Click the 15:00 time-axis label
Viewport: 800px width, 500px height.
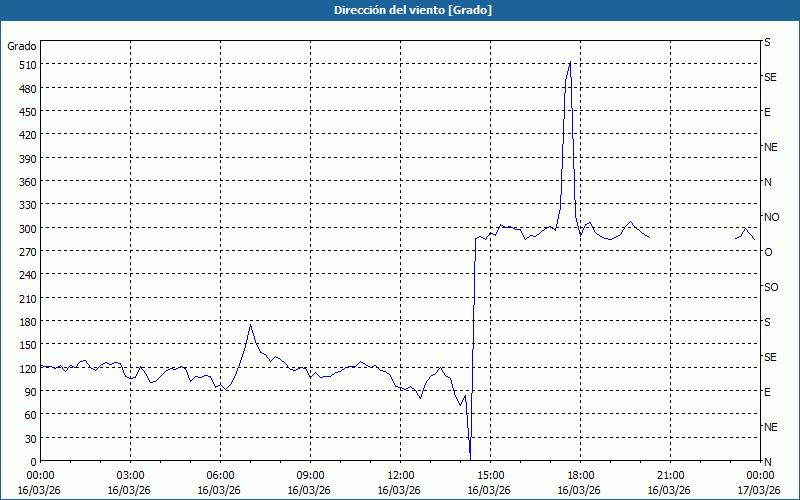coord(490,476)
